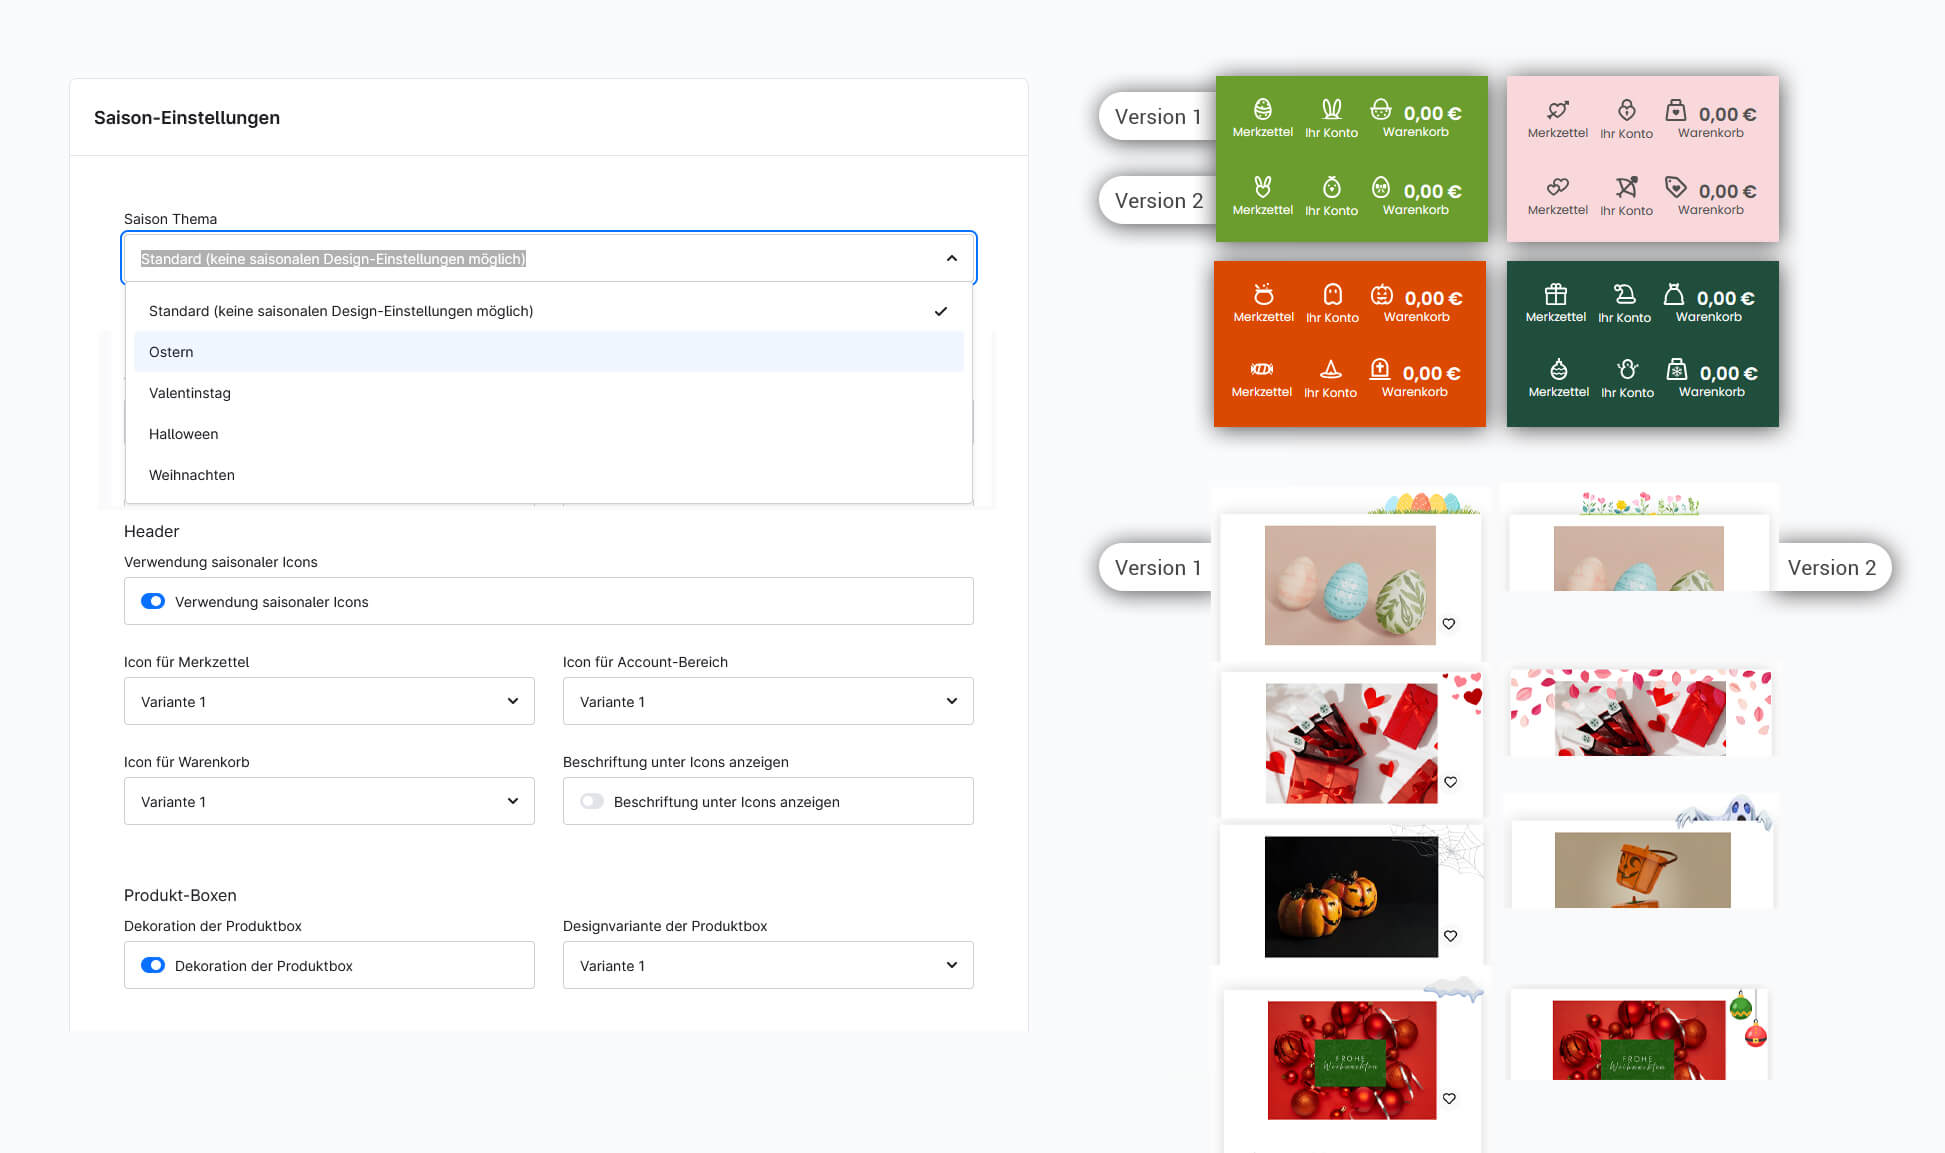Image resolution: width=1945 pixels, height=1153 pixels.
Task: Choose Weihnachten in the season list
Action: click(192, 475)
